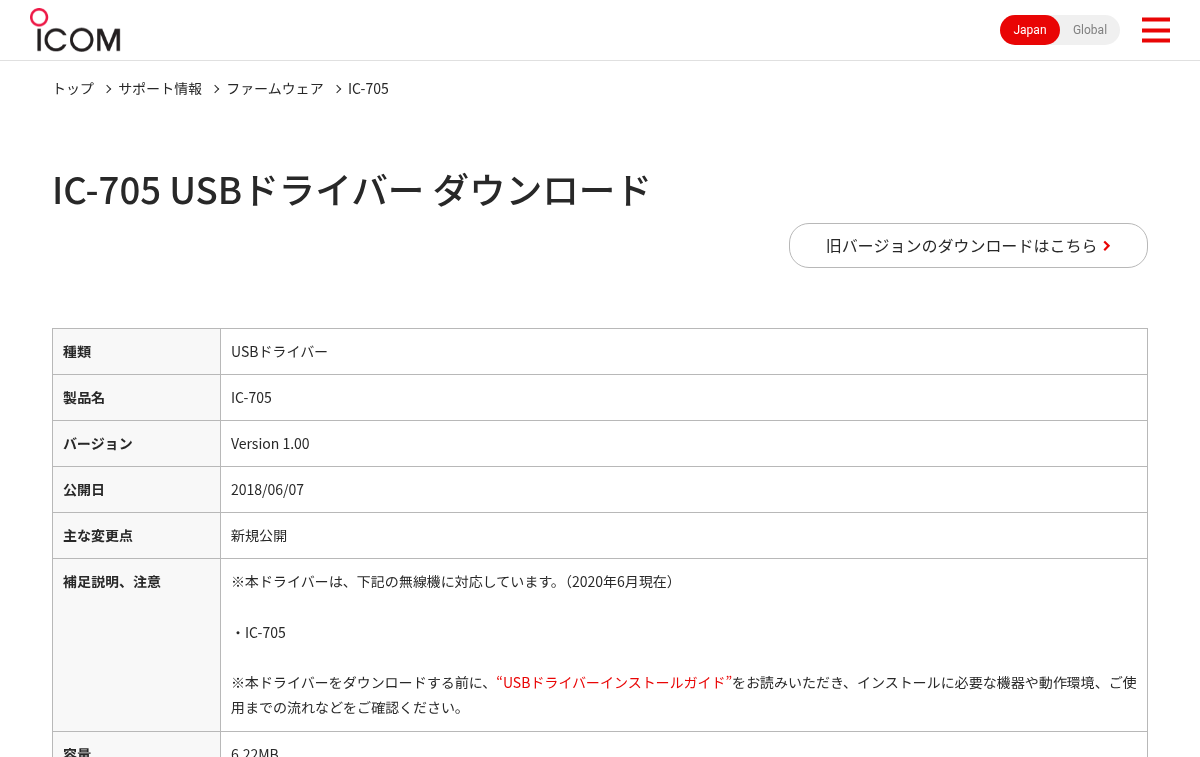
Task: Click the ・IC-705 list entry in notes
Action: click(258, 633)
